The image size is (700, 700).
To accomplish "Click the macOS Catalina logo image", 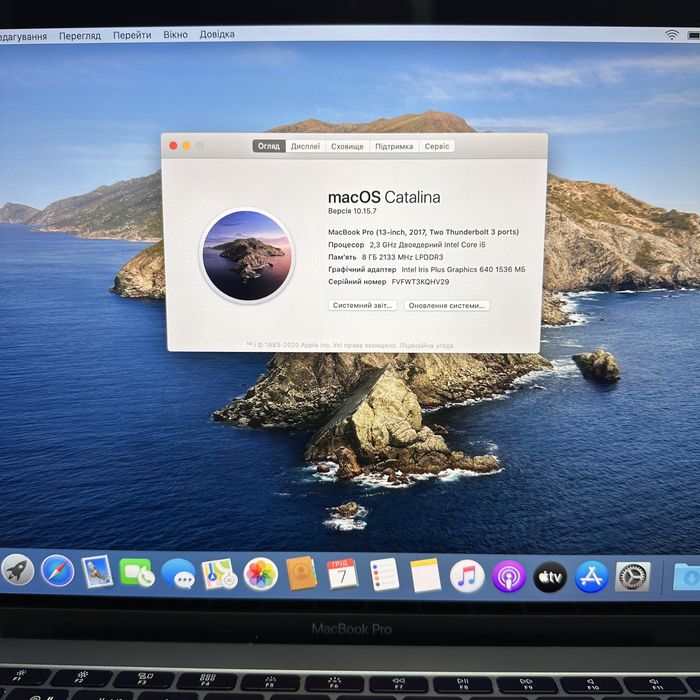I will pos(247,256).
